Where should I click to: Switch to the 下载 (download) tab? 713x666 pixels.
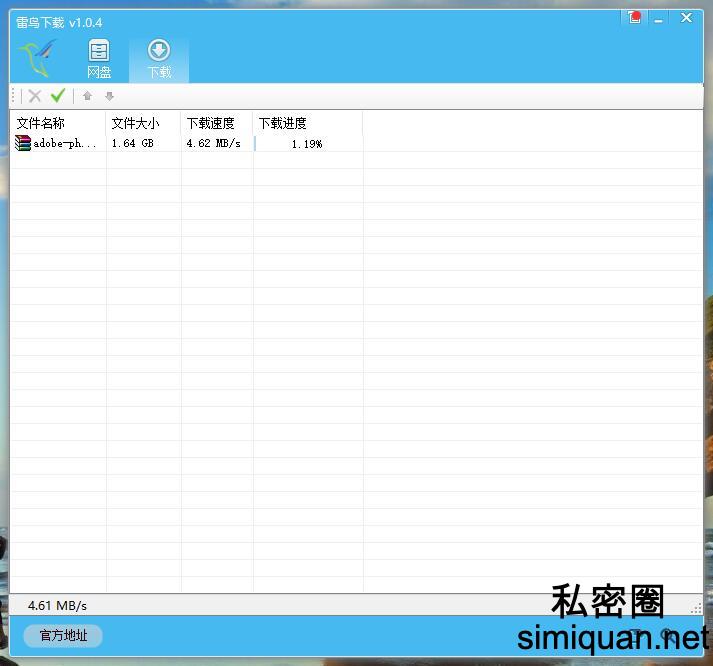(x=159, y=59)
